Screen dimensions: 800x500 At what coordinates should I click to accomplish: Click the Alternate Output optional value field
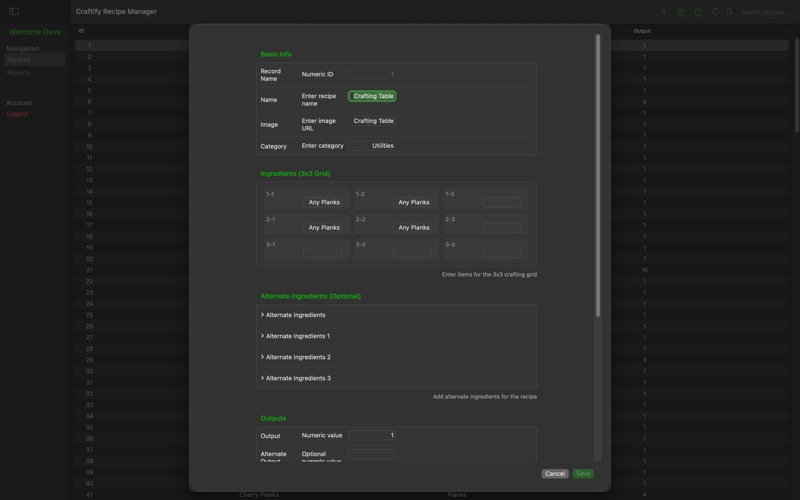(x=372, y=454)
